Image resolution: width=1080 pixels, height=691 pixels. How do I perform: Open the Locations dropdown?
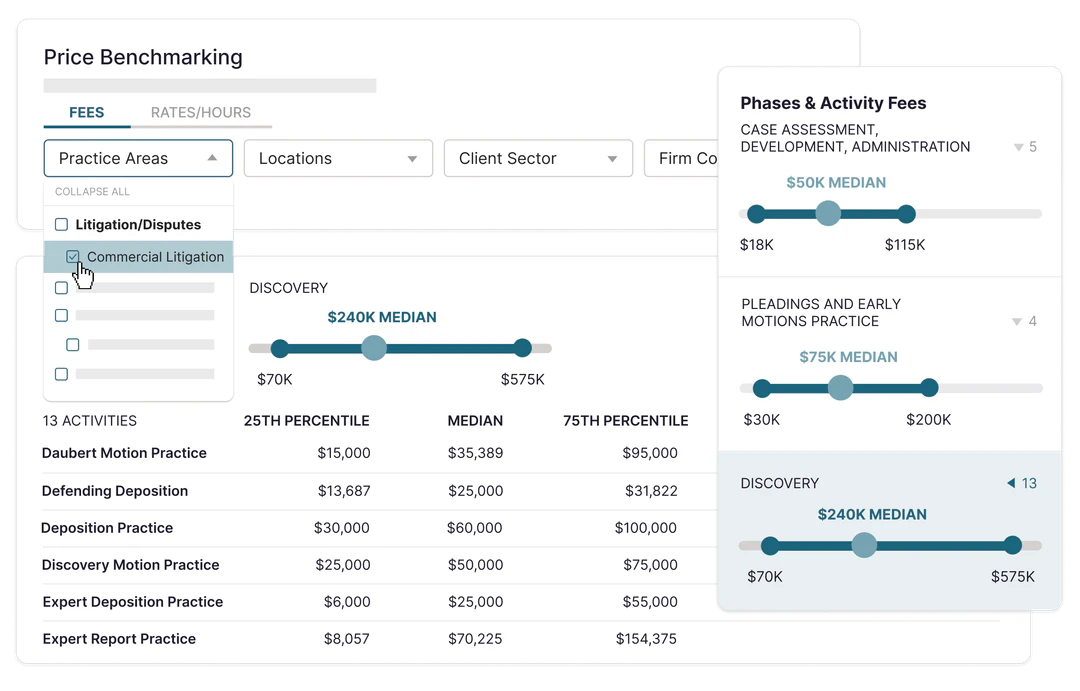[x=338, y=158]
